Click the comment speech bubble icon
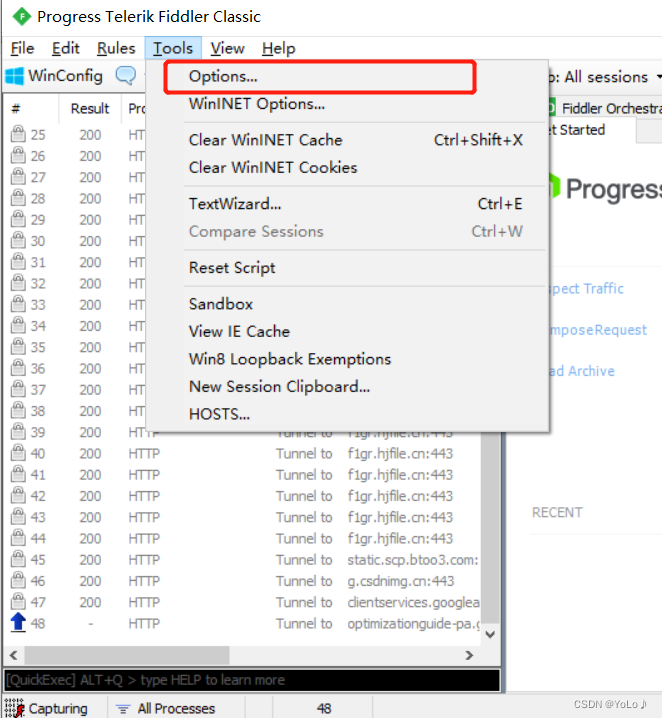The height and width of the screenshot is (718, 662). [x=126, y=76]
